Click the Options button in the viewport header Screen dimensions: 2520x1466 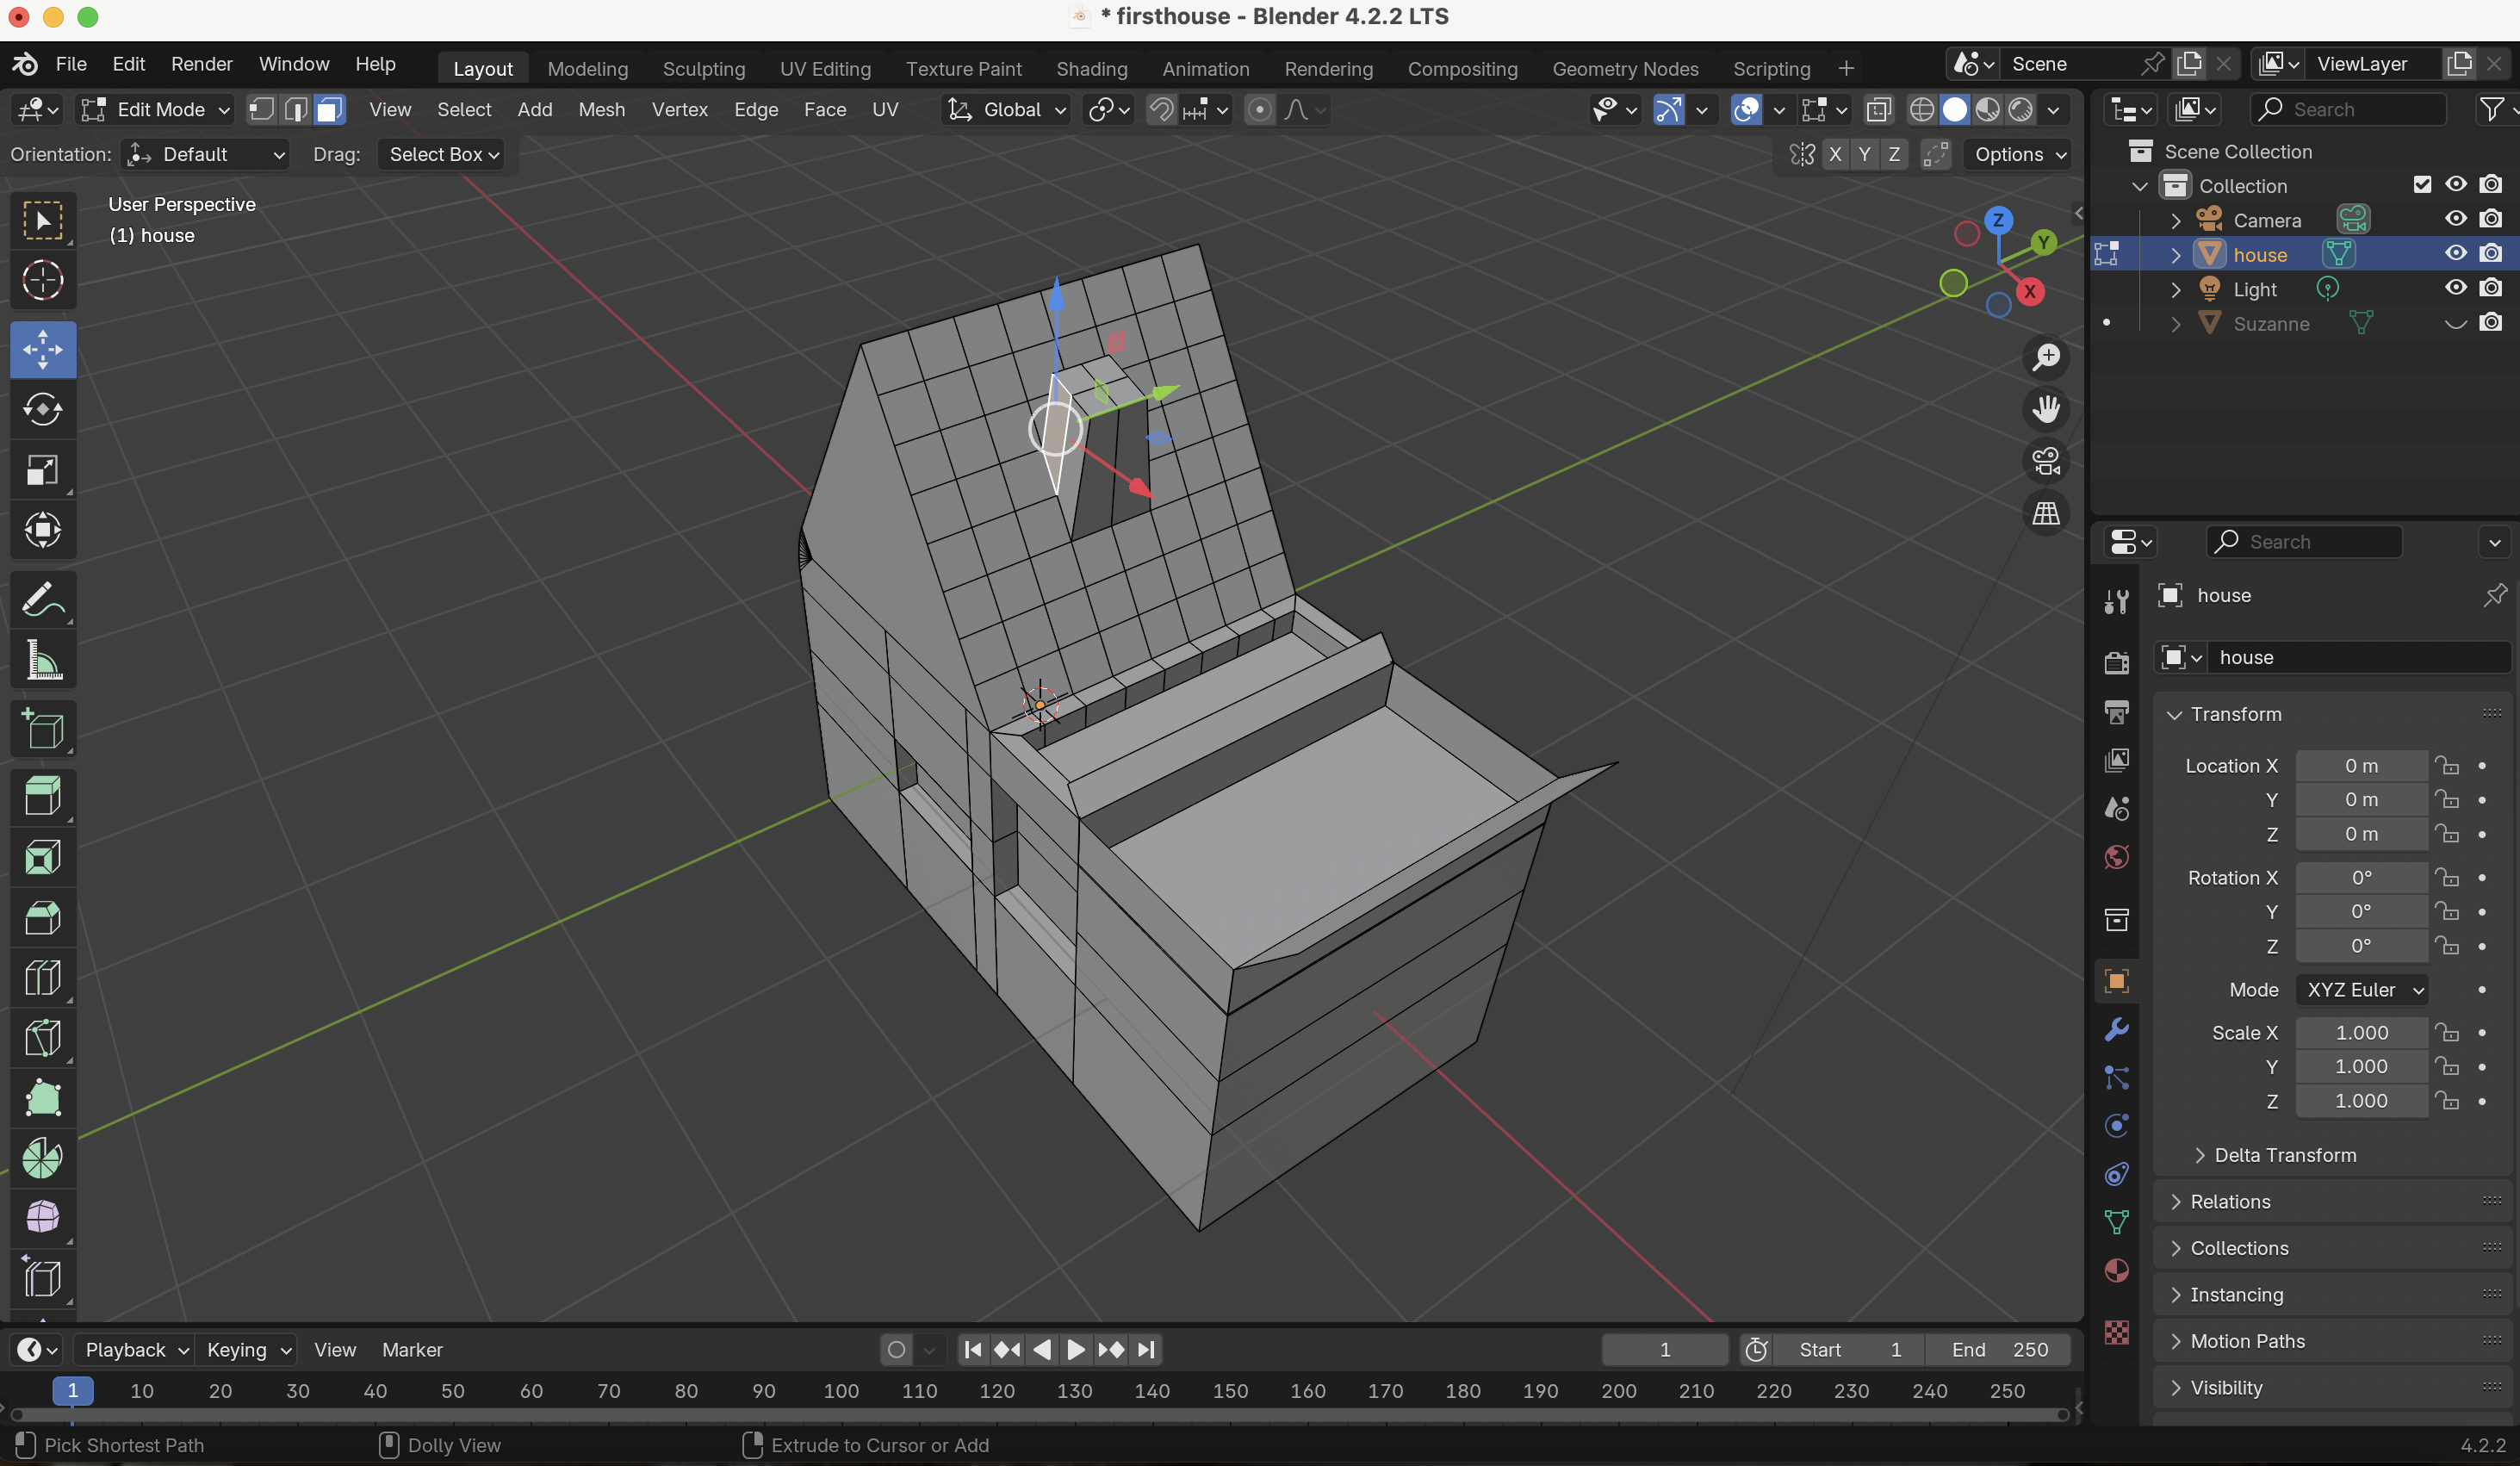2019,154
